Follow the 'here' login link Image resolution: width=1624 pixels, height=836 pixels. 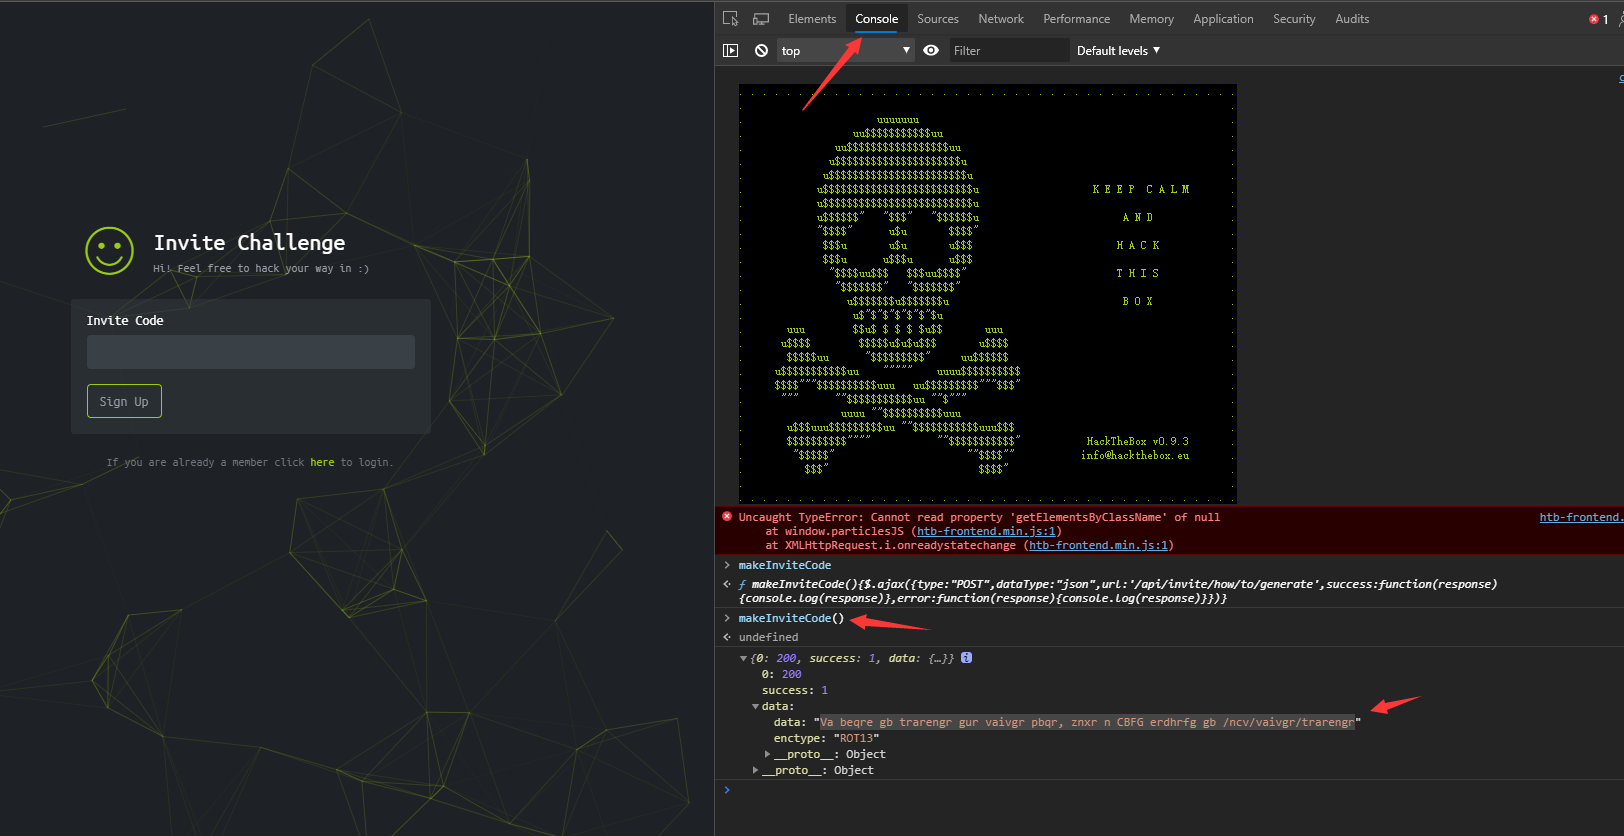(x=322, y=462)
